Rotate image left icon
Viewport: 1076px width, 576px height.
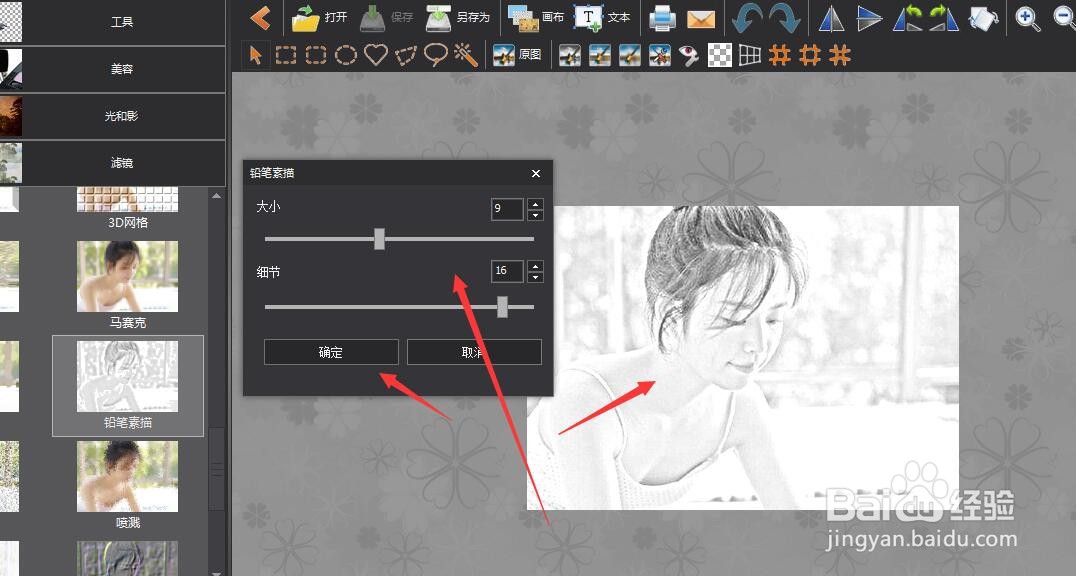coord(907,19)
